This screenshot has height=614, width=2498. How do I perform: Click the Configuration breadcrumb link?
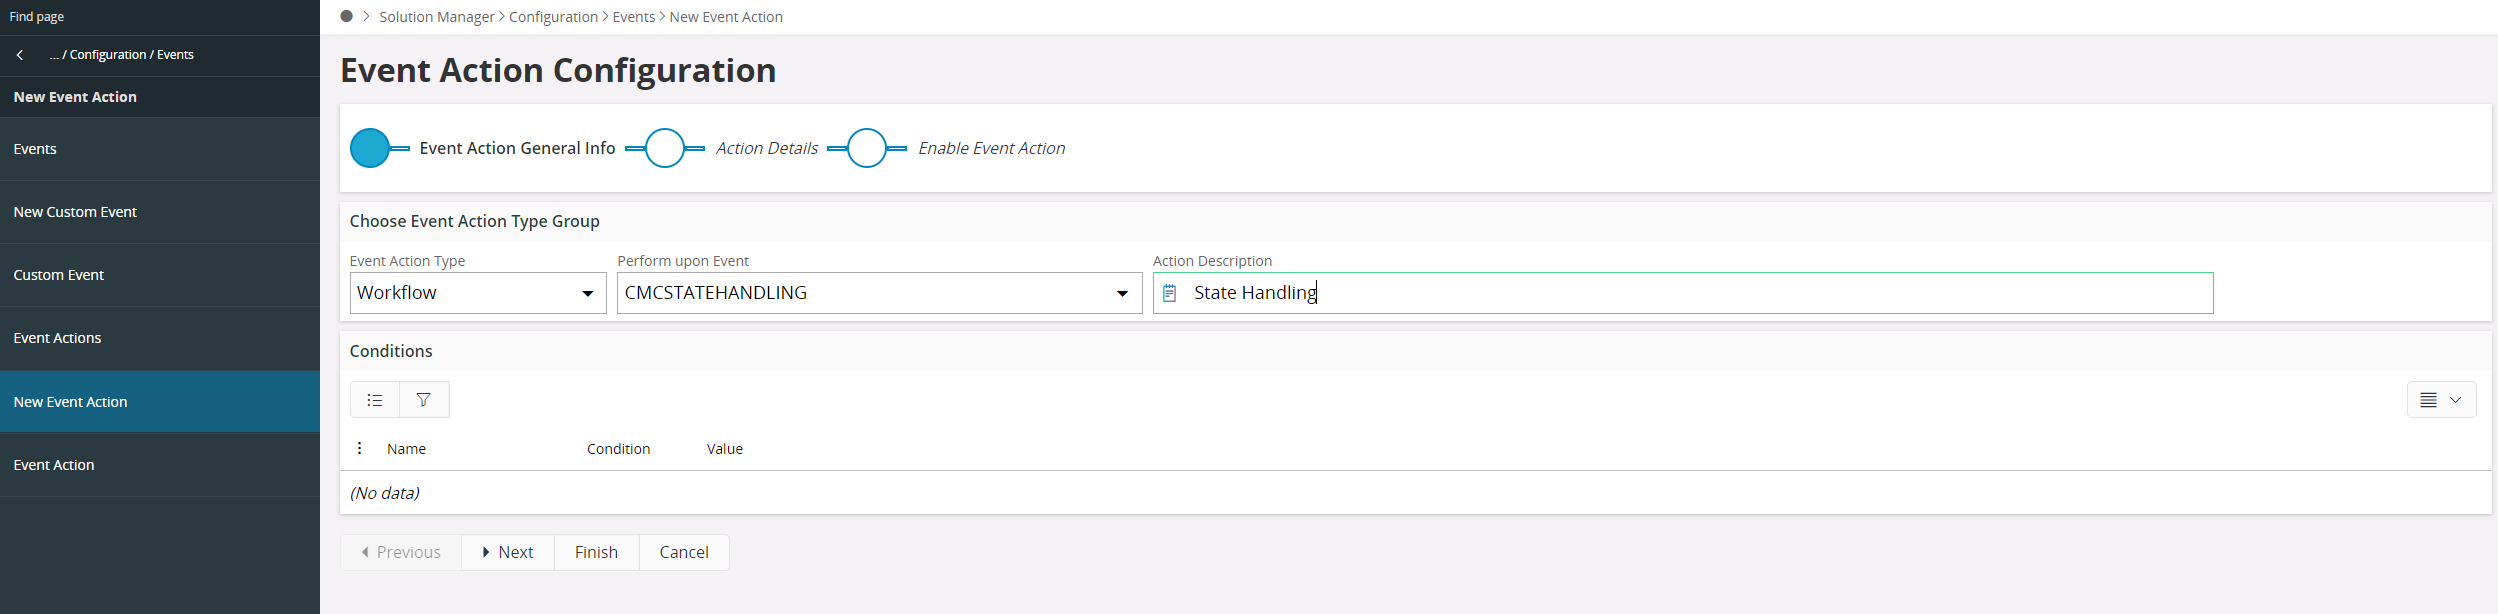coord(553,17)
